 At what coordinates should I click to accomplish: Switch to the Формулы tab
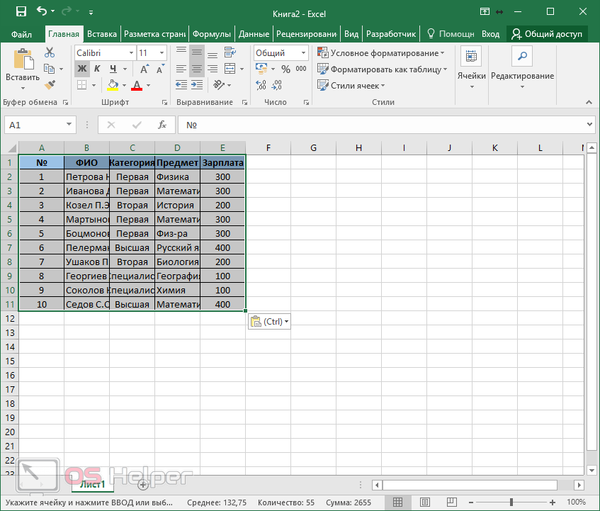212,34
